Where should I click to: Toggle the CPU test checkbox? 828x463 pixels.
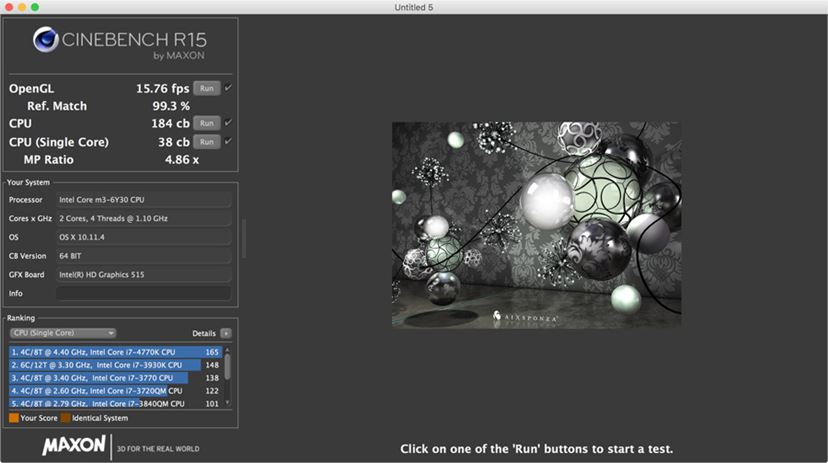click(228, 122)
